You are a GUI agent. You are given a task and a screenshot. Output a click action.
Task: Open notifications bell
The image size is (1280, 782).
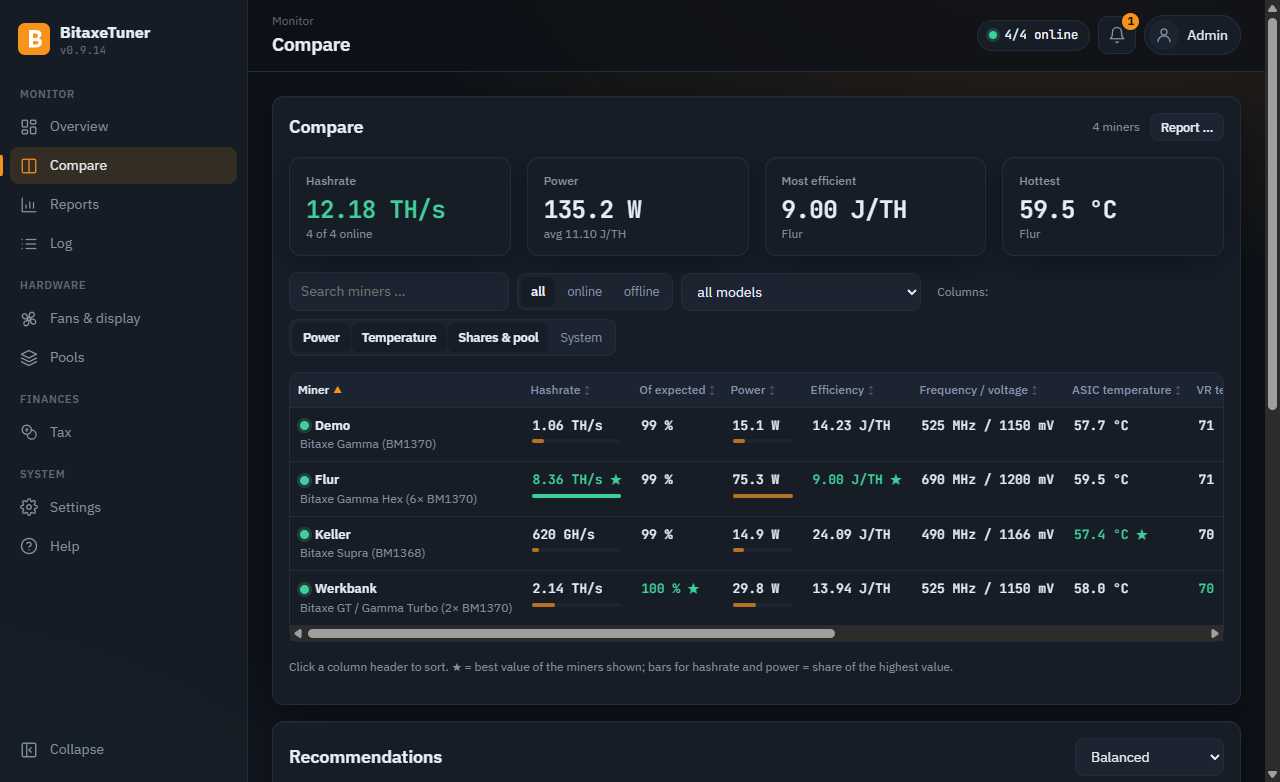[x=1117, y=35]
